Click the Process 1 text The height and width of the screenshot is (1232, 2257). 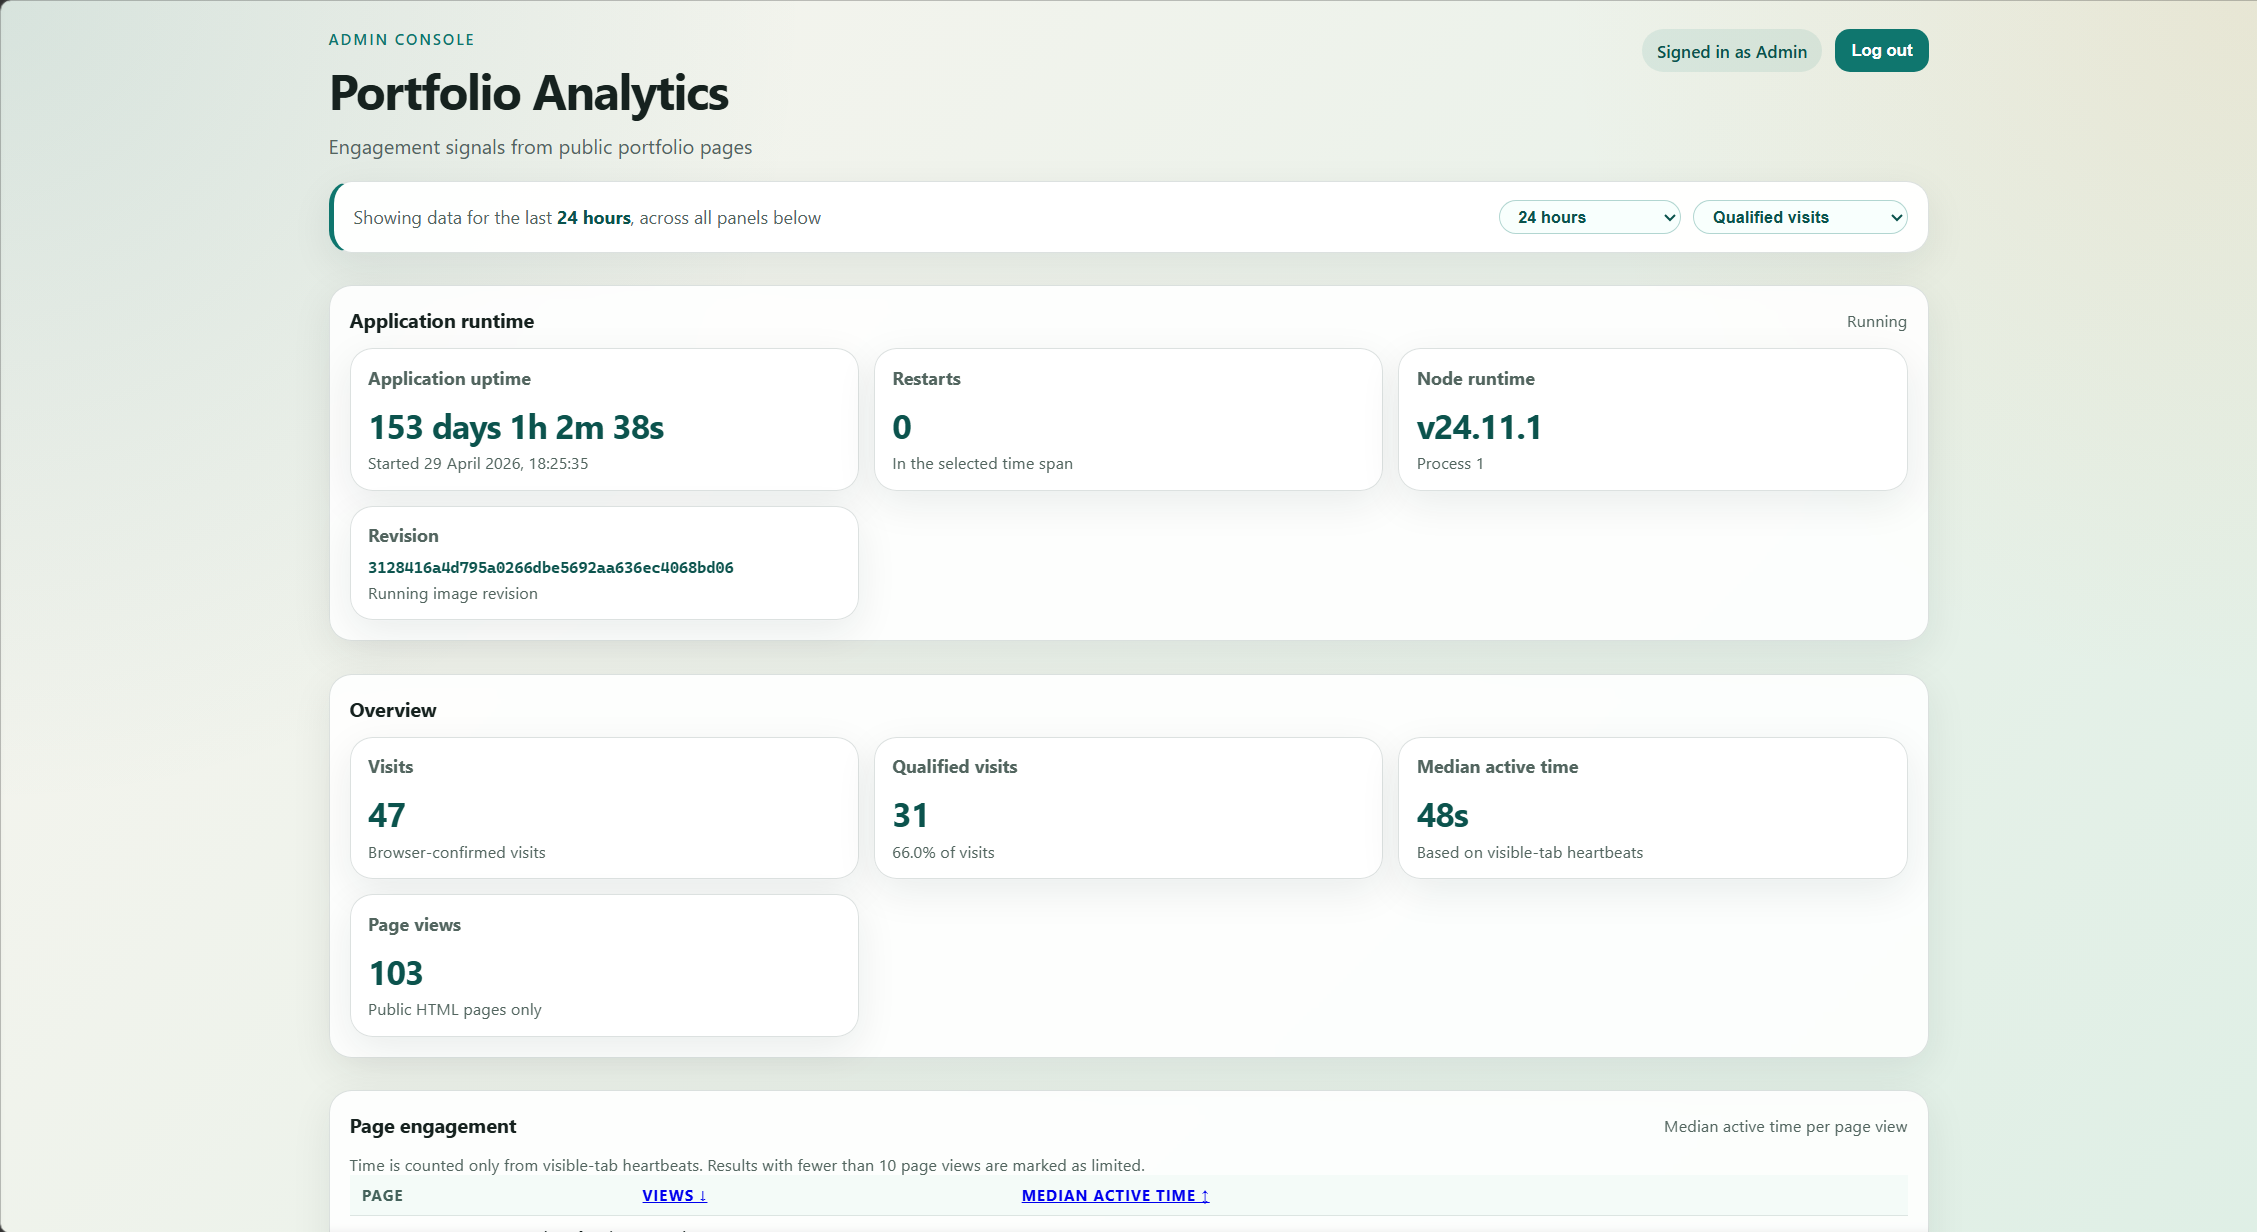click(x=1450, y=463)
